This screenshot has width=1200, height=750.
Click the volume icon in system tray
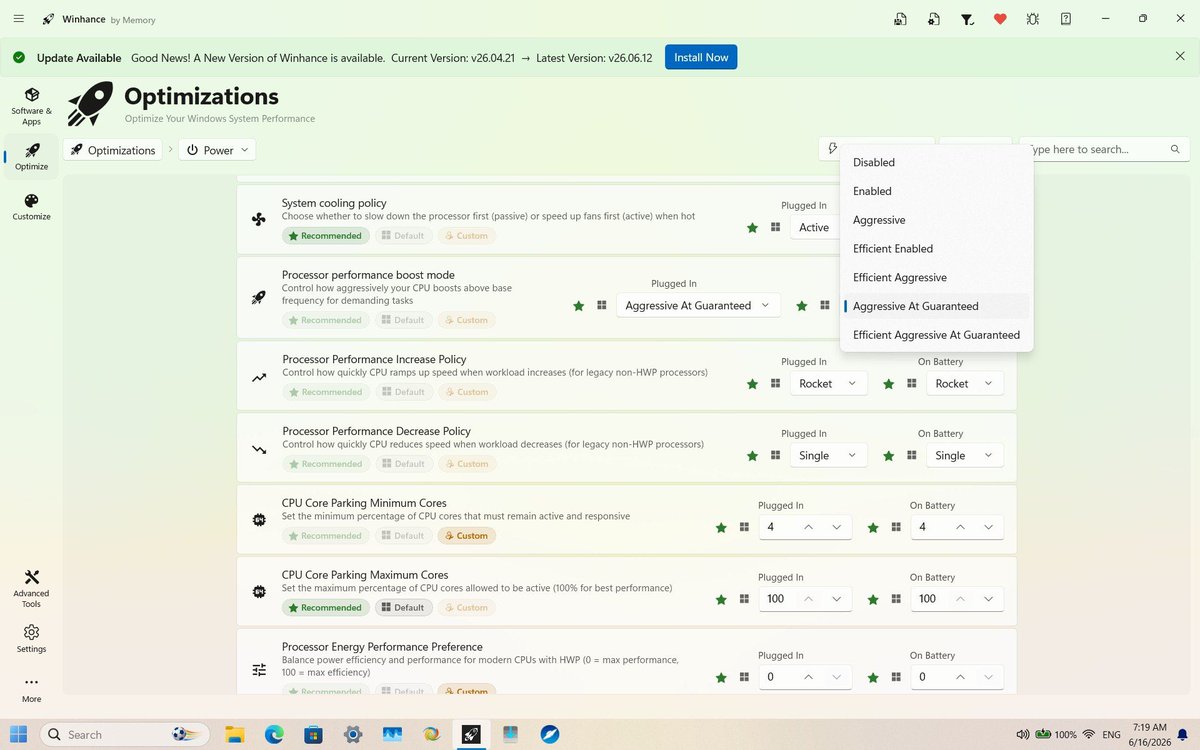tap(1022, 734)
